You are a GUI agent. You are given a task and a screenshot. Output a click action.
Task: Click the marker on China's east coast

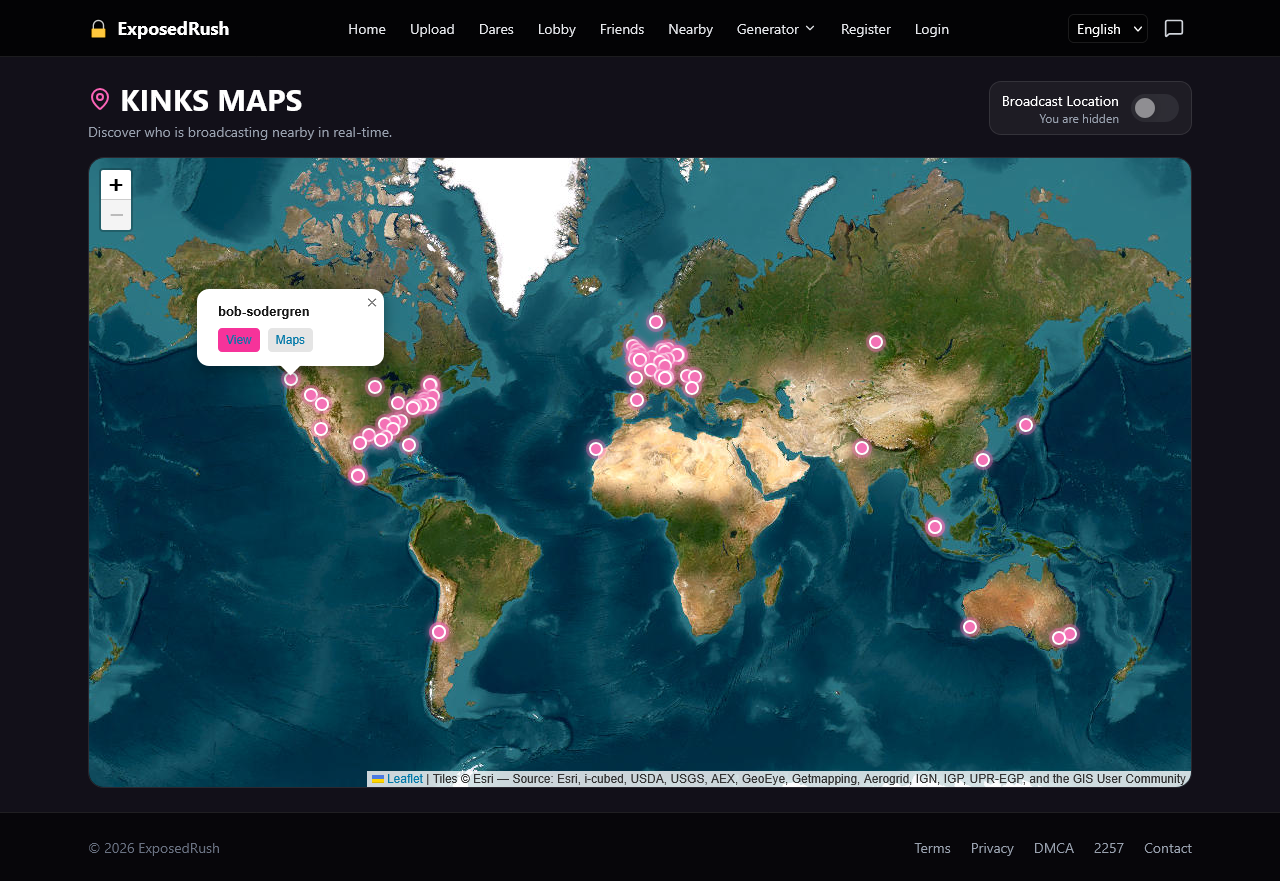(983, 460)
